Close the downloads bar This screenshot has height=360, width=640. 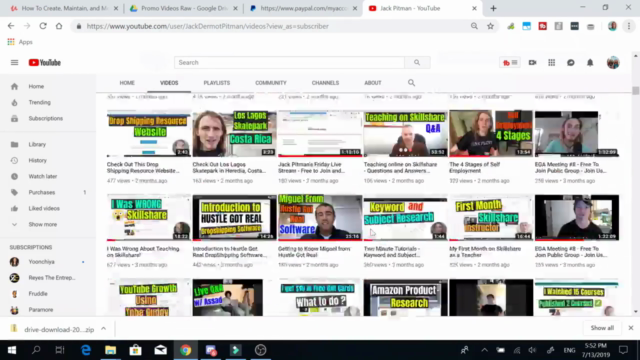[631, 328]
